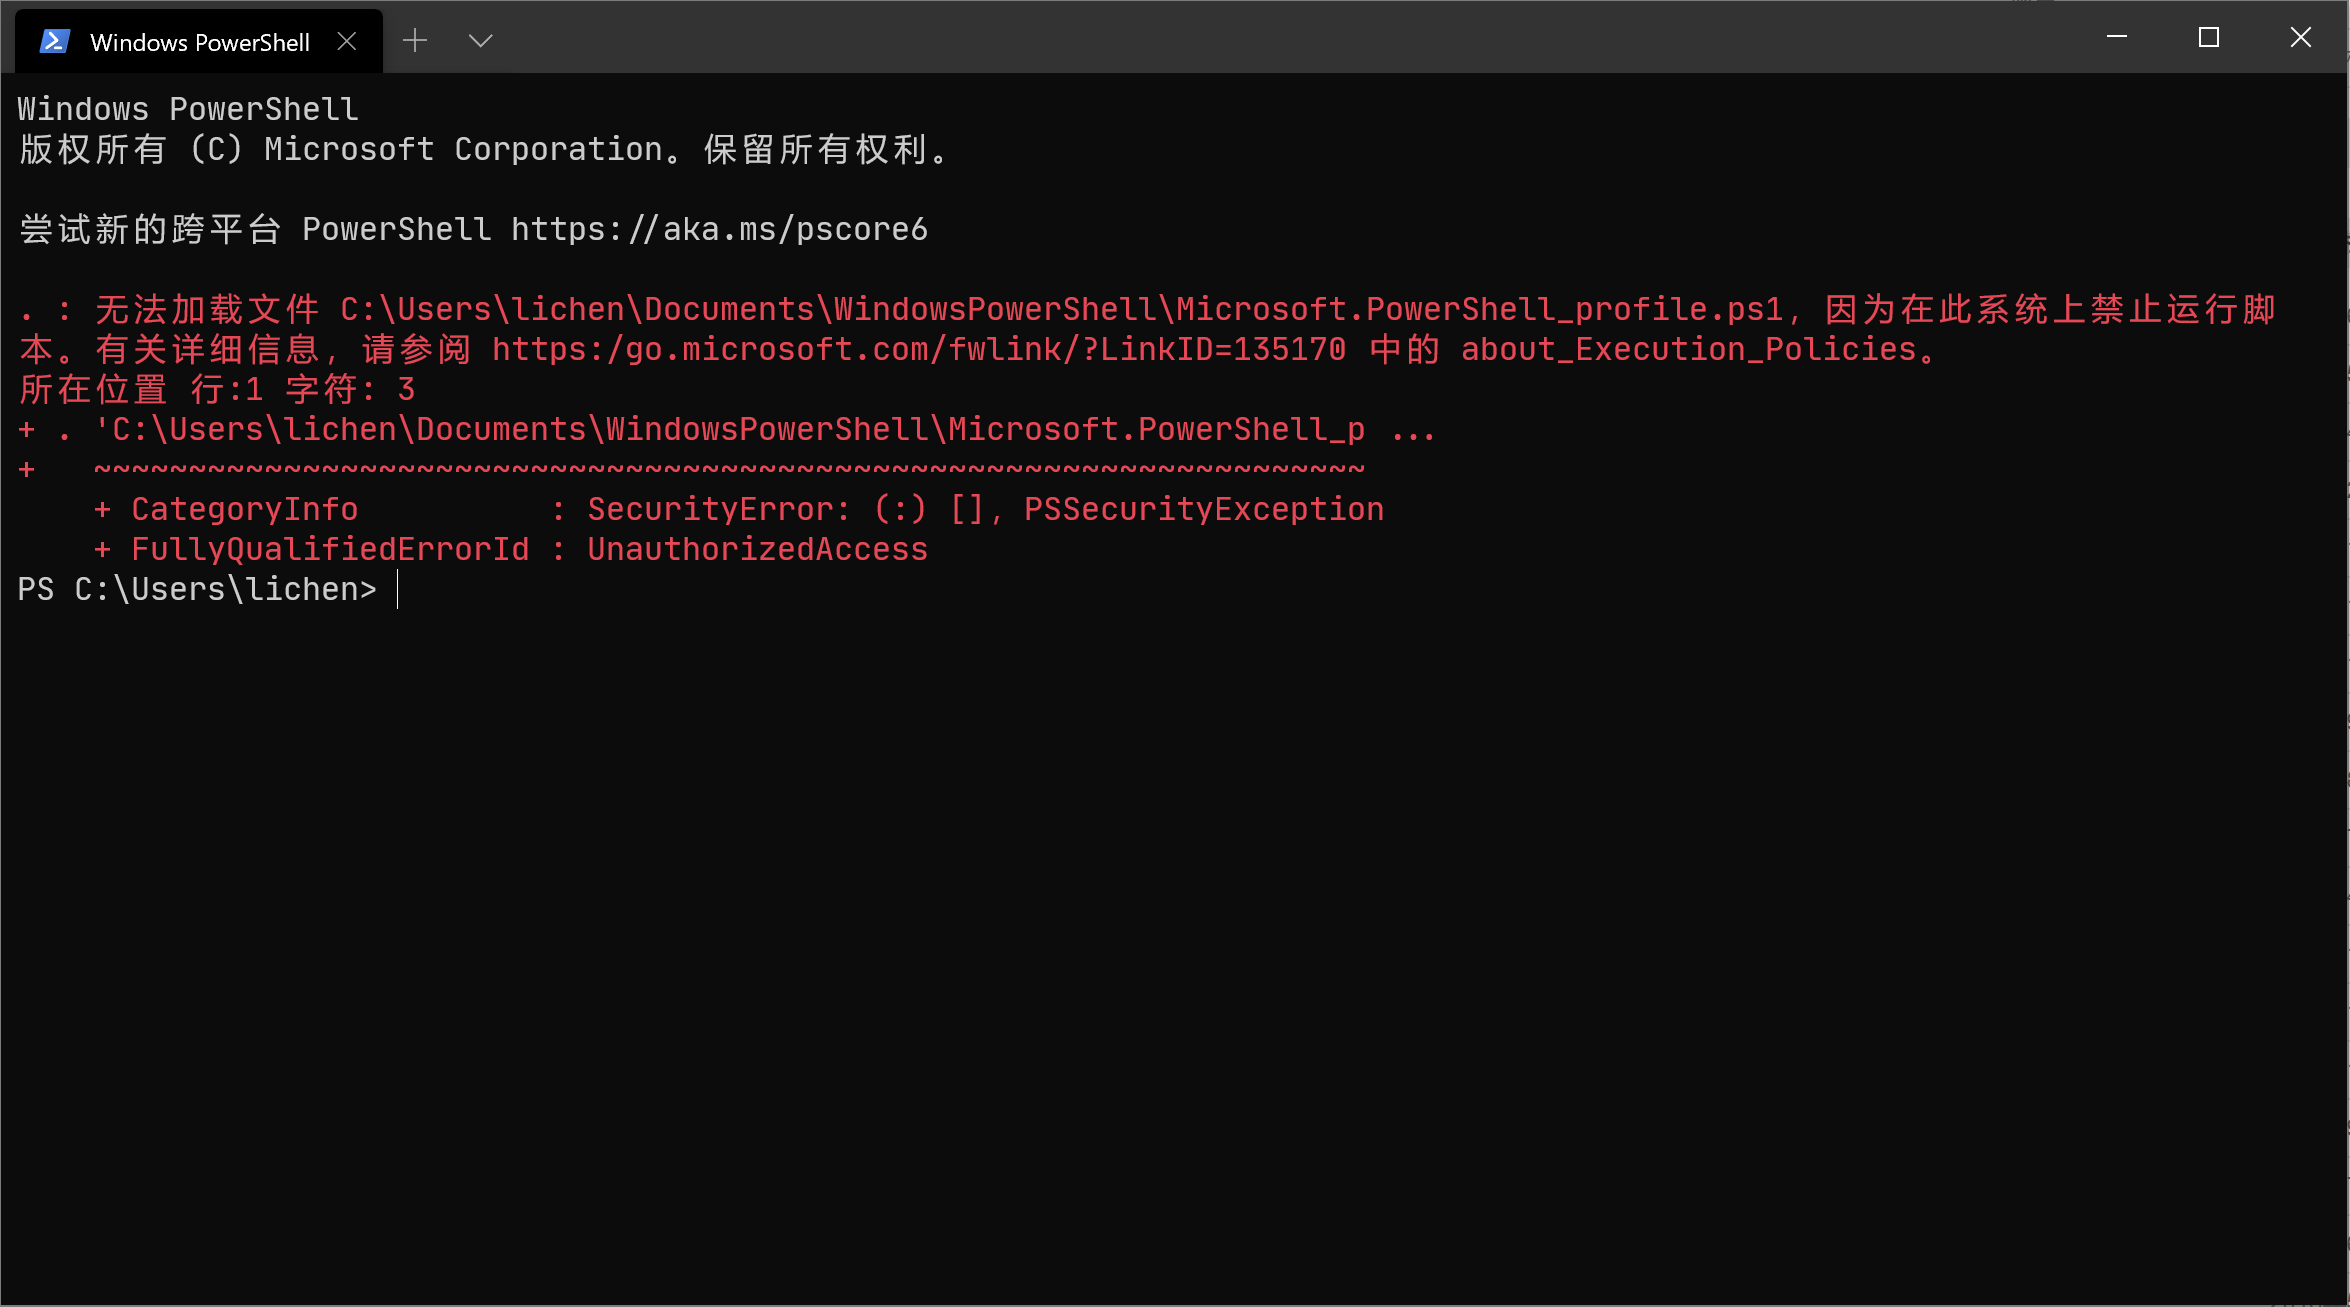Switch to the Windows PowerShell tab label
The width and height of the screenshot is (2350, 1307).
coord(198,42)
